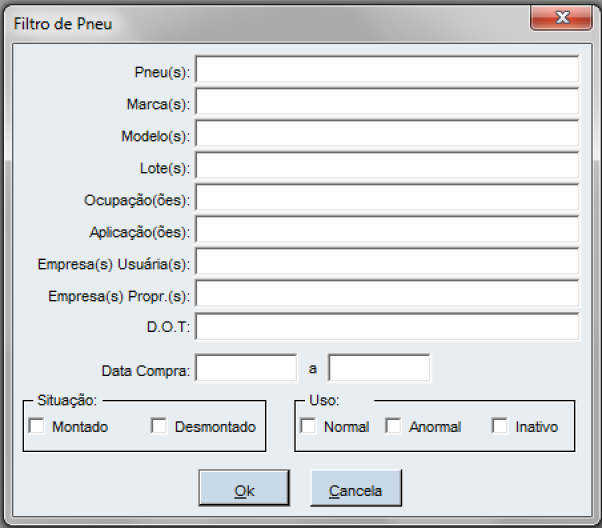Check the Normal usage checkbox
The width and height of the screenshot is (602, 528).
tap(309, 427)
